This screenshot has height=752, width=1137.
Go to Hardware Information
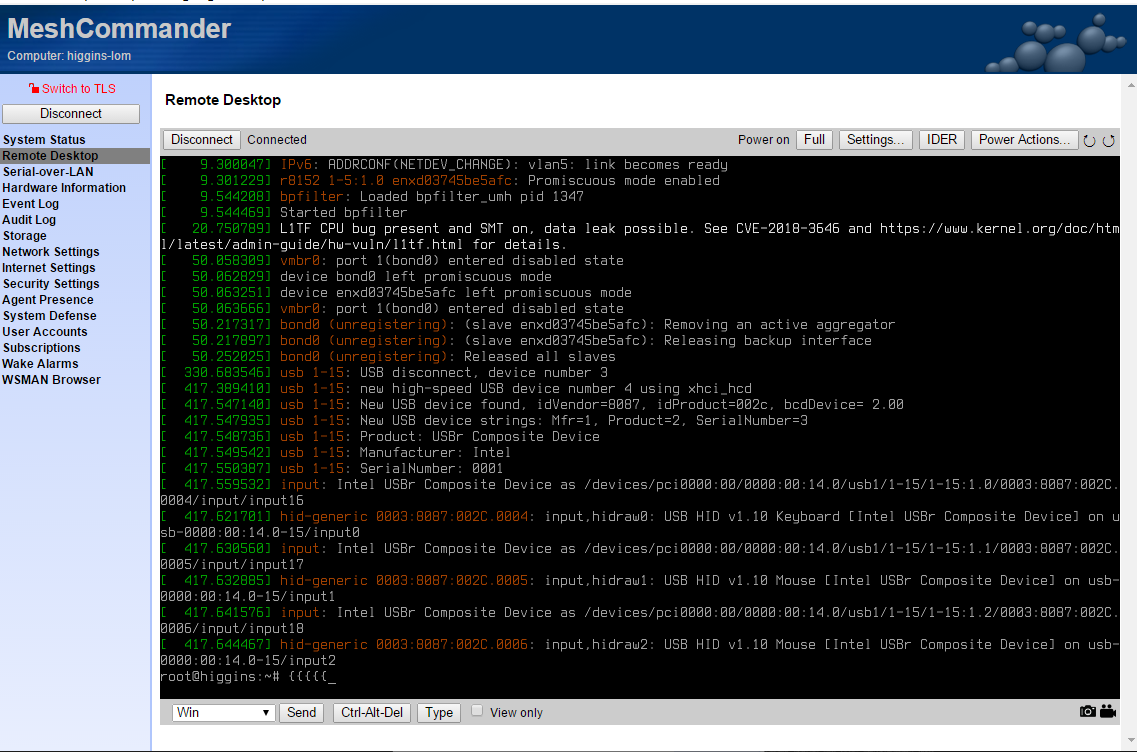point(64,187)
